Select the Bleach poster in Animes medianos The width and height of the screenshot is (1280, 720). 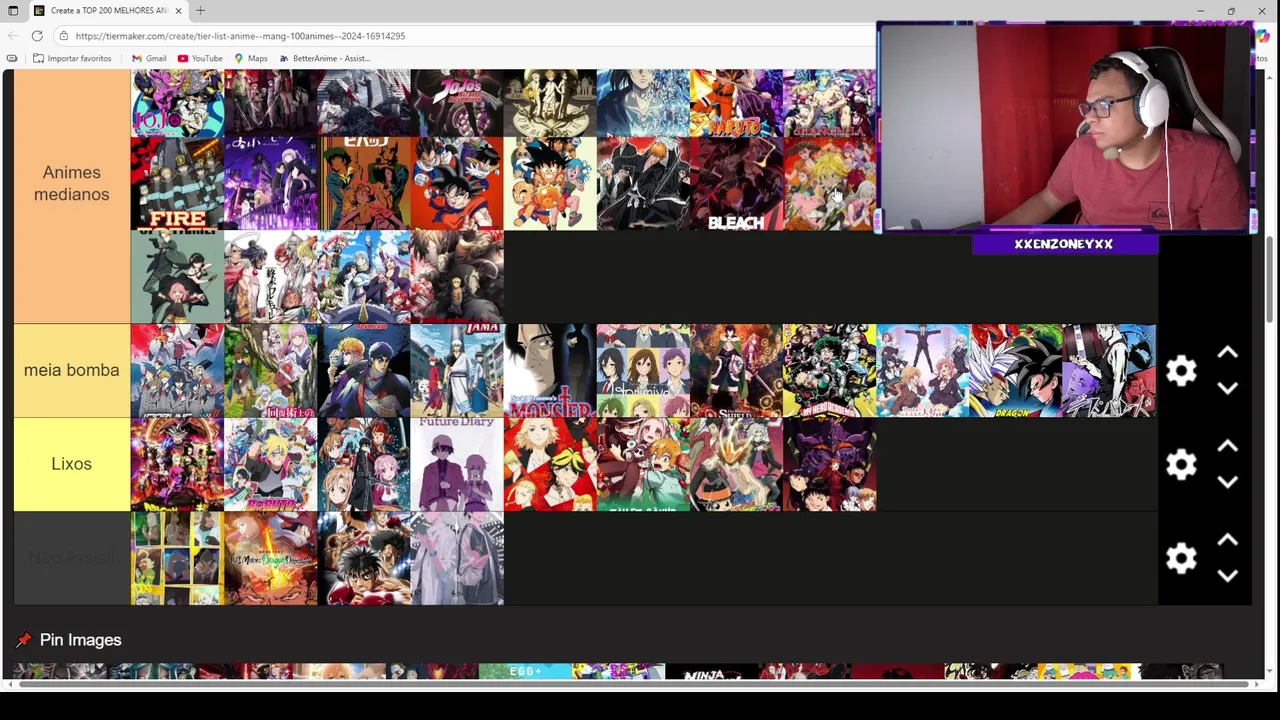pyautogui.click(x=736, y=184)
